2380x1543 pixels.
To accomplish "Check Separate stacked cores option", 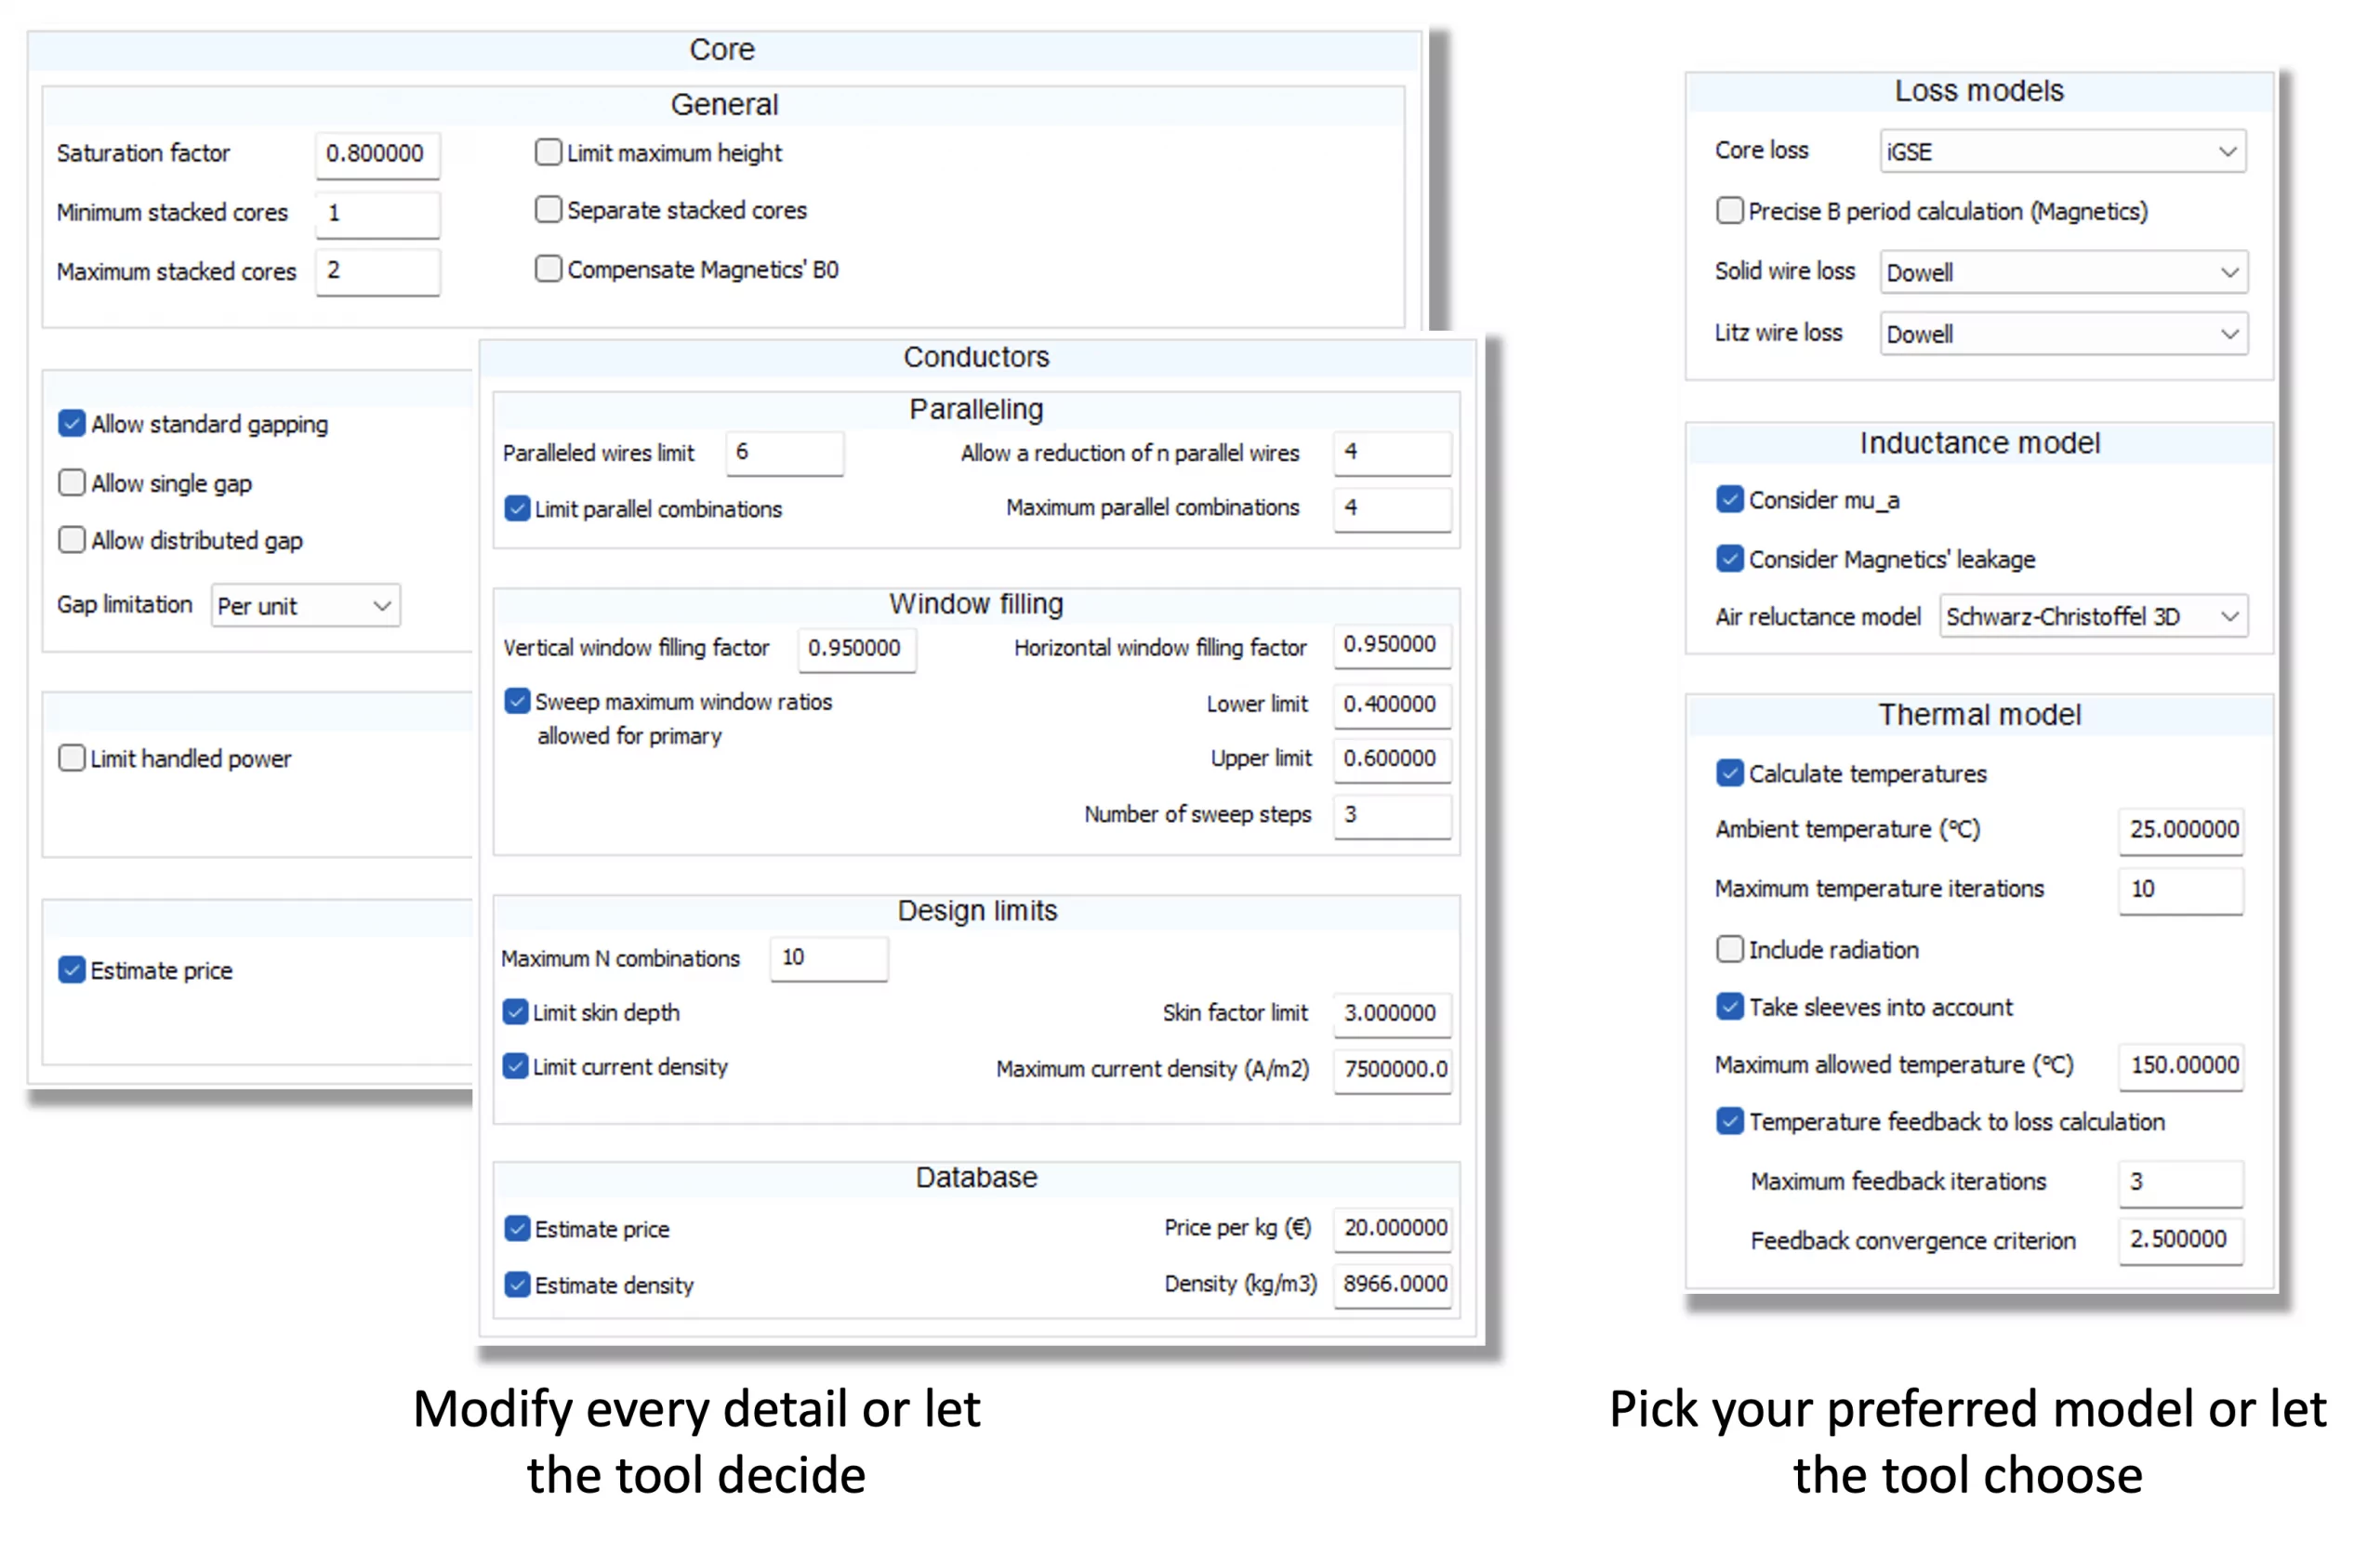I will point(548,210).
